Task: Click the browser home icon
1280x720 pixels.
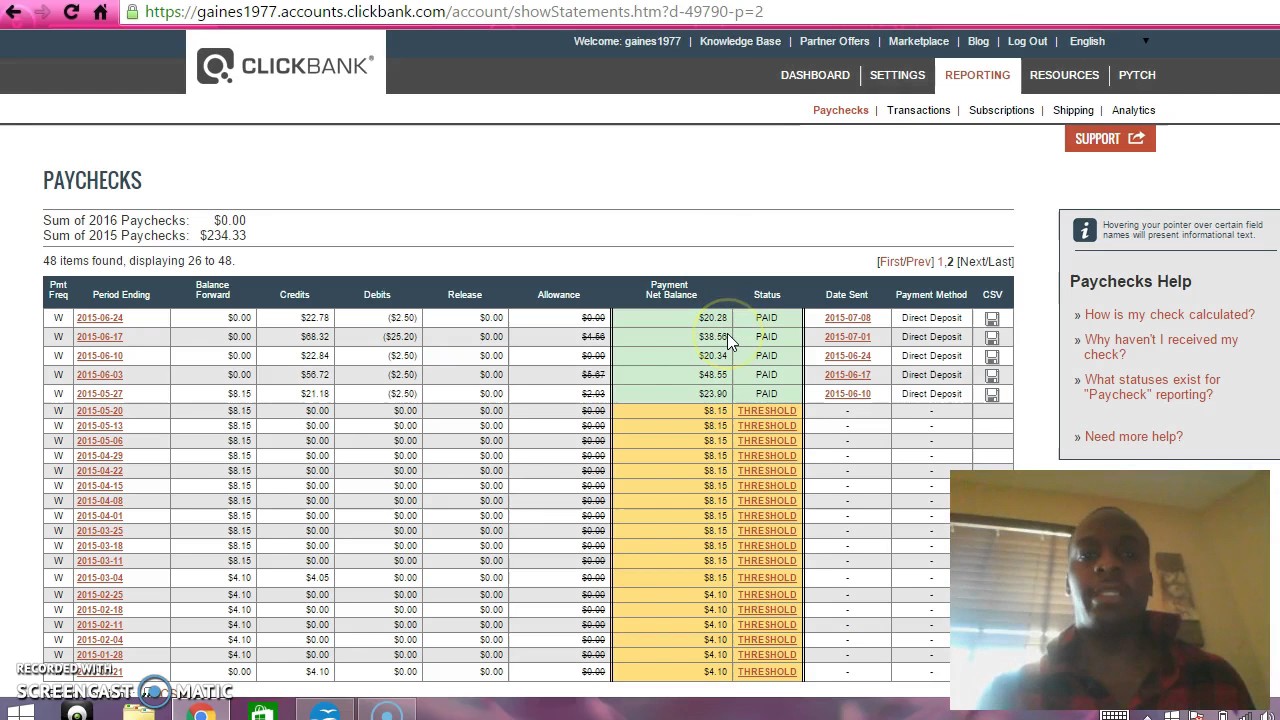Action: pyautogui.click(x=100, y=12)
